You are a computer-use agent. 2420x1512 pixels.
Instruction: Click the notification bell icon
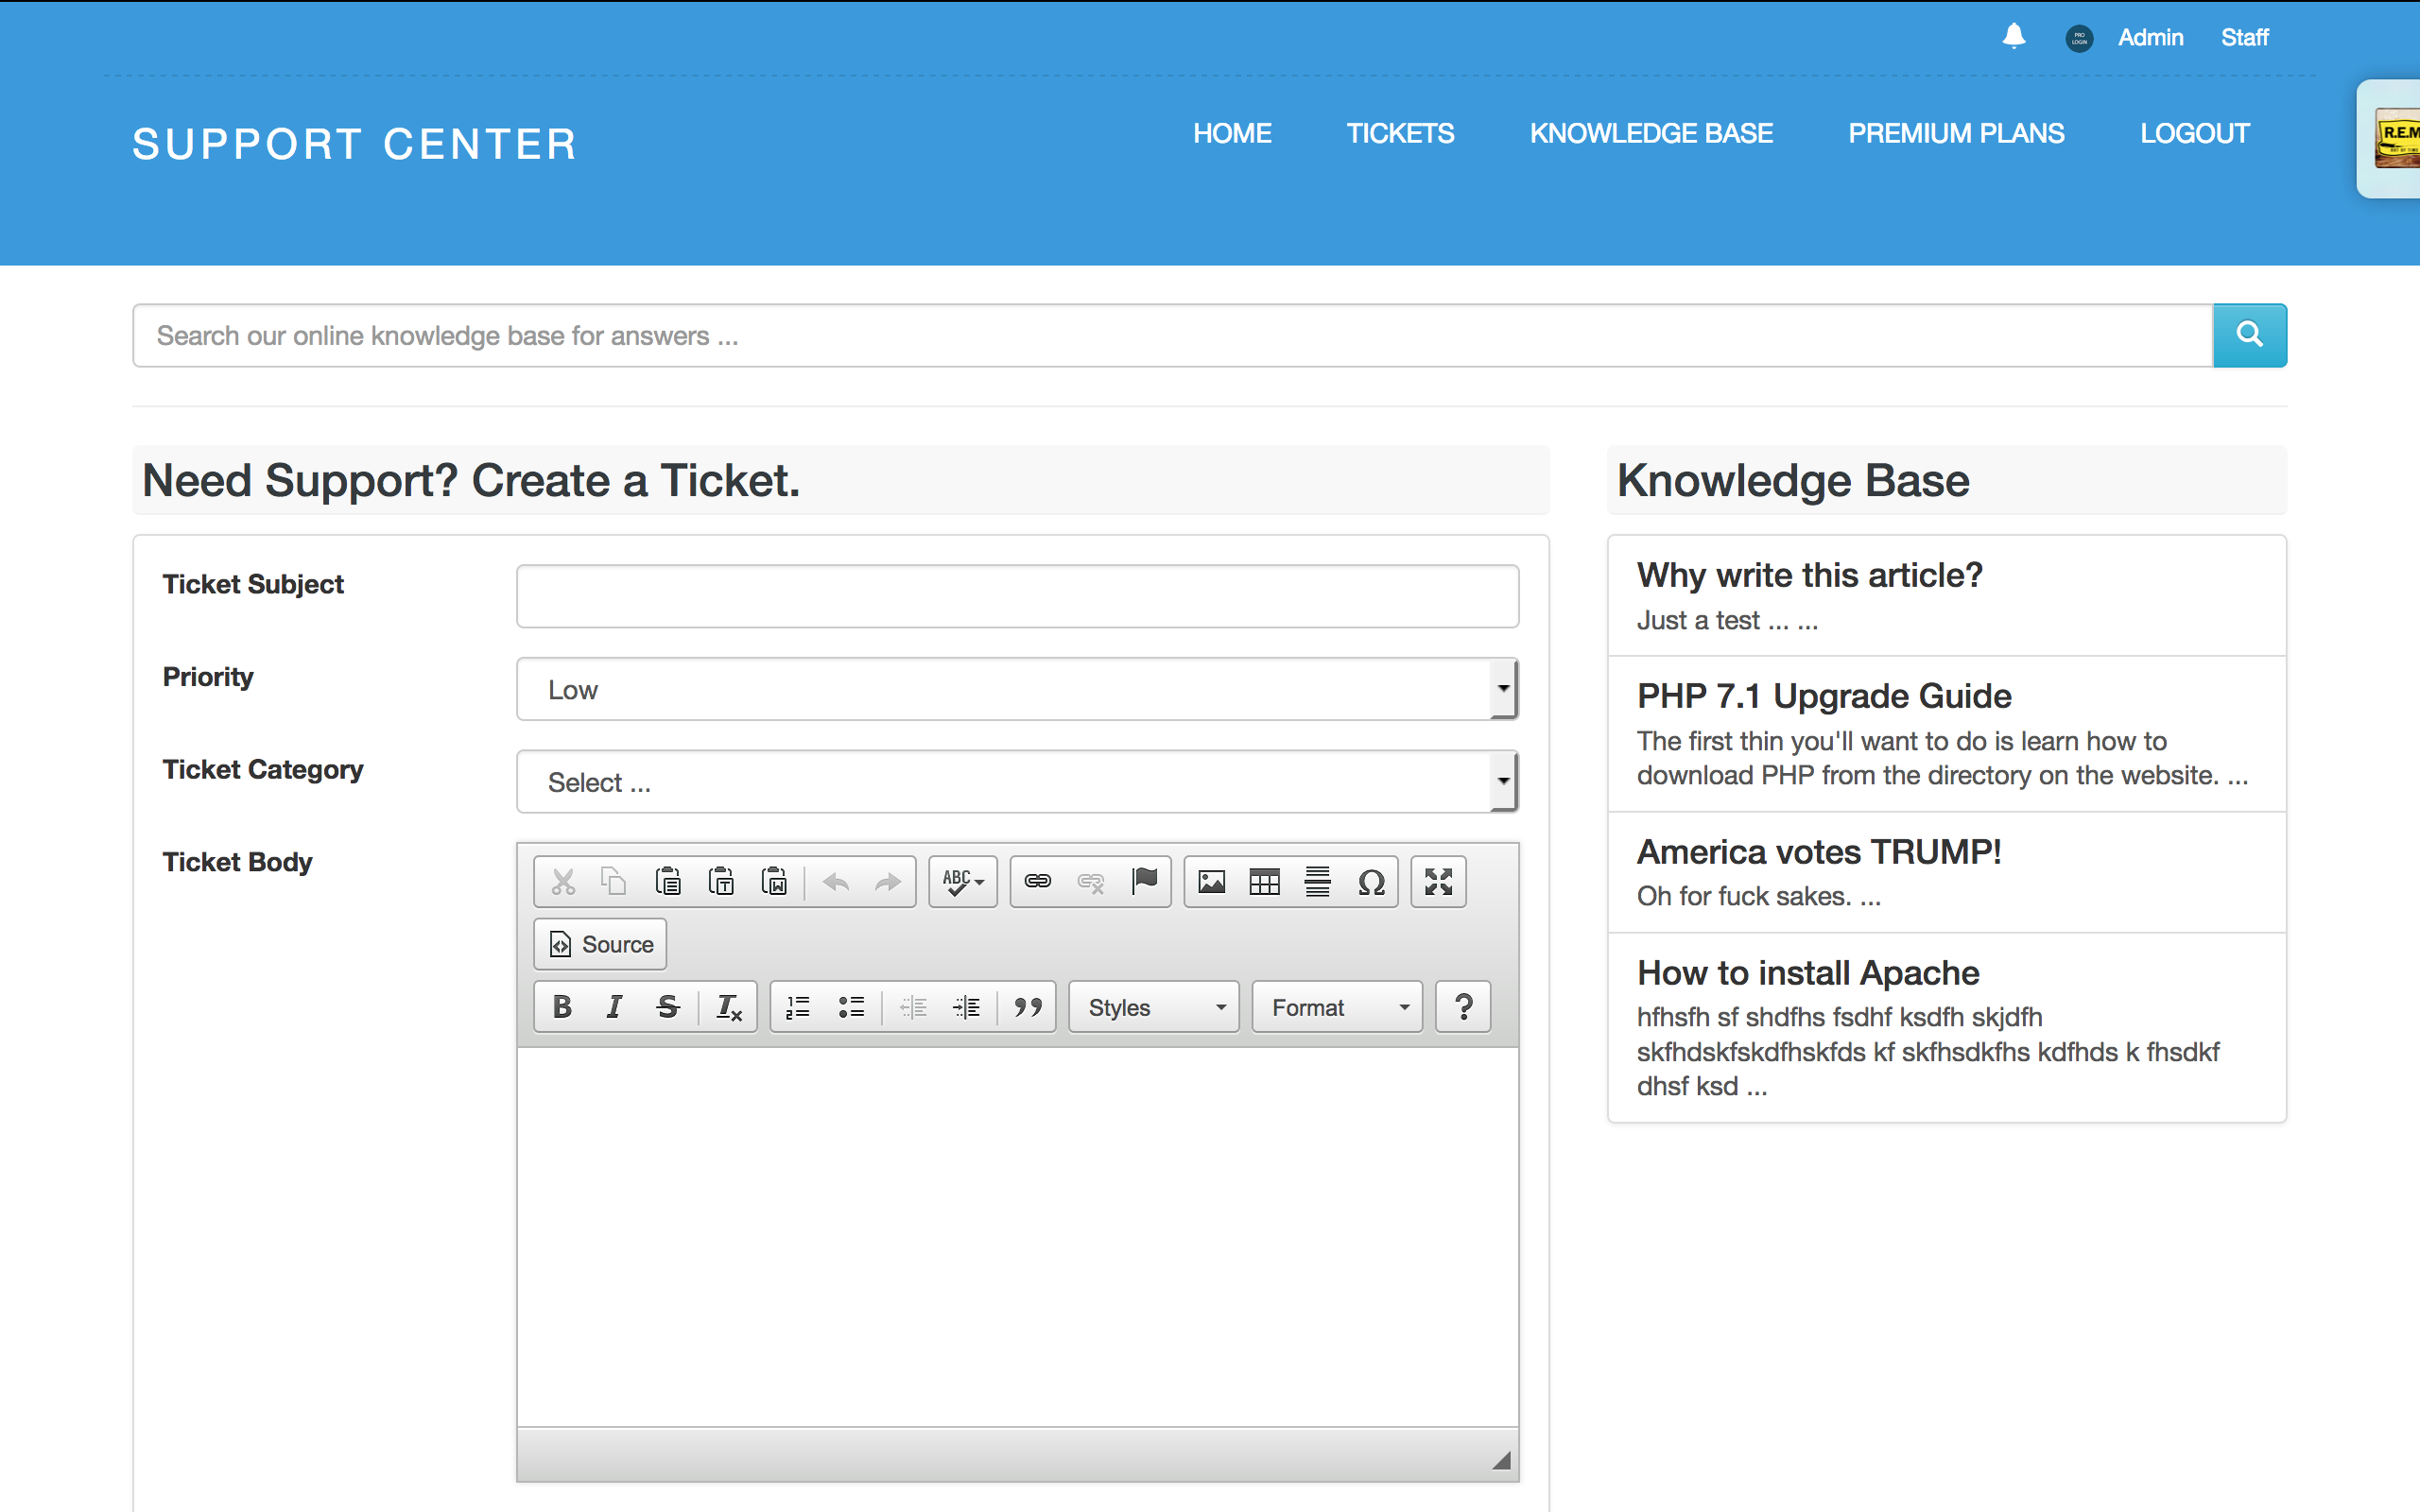[x=2013, y=37]
